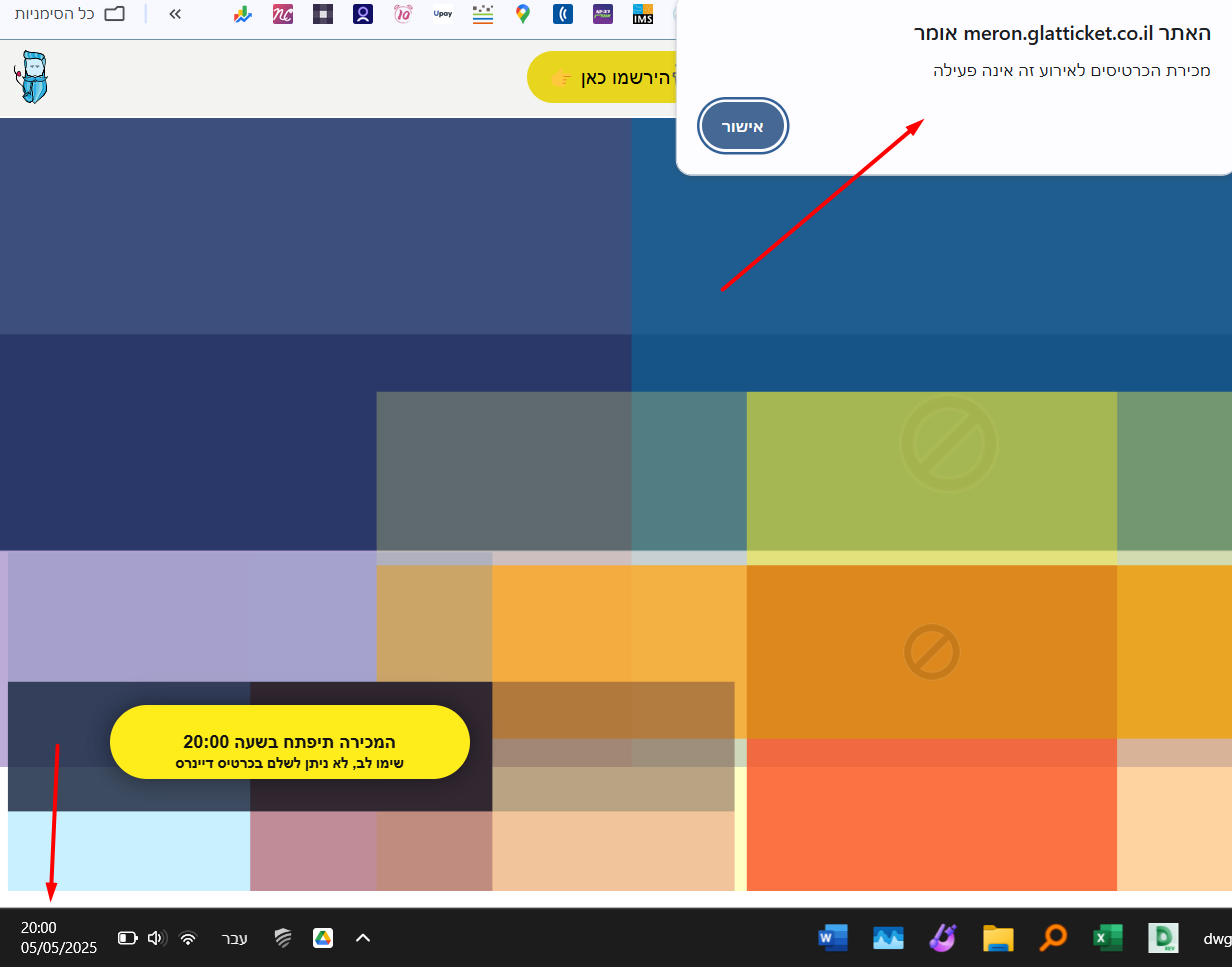Open the clock showing 20:00 05/05/2025

pos(59,938)
